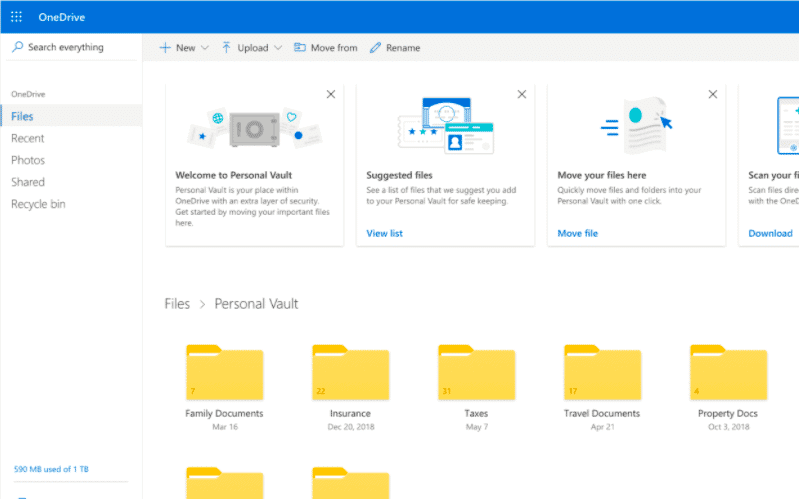The image size is (799, 499).
Task: Open the Taxes folder
Action: (x=476, y=373)
